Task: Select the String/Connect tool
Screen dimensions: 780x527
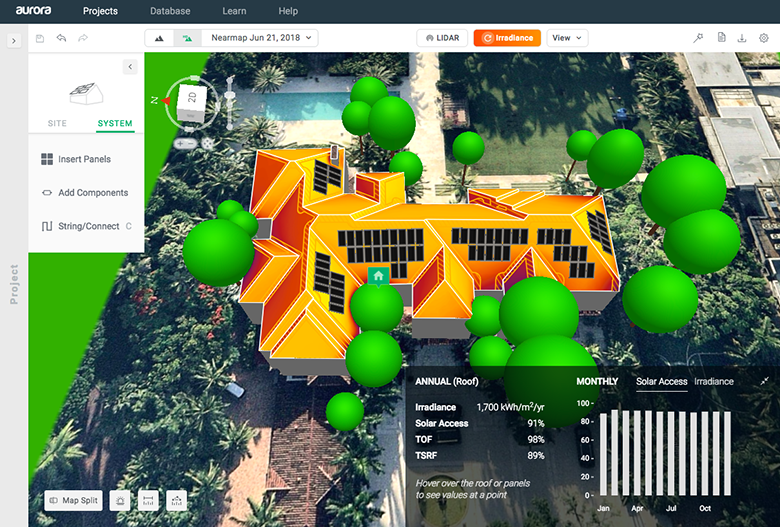Action: [86, 226]
